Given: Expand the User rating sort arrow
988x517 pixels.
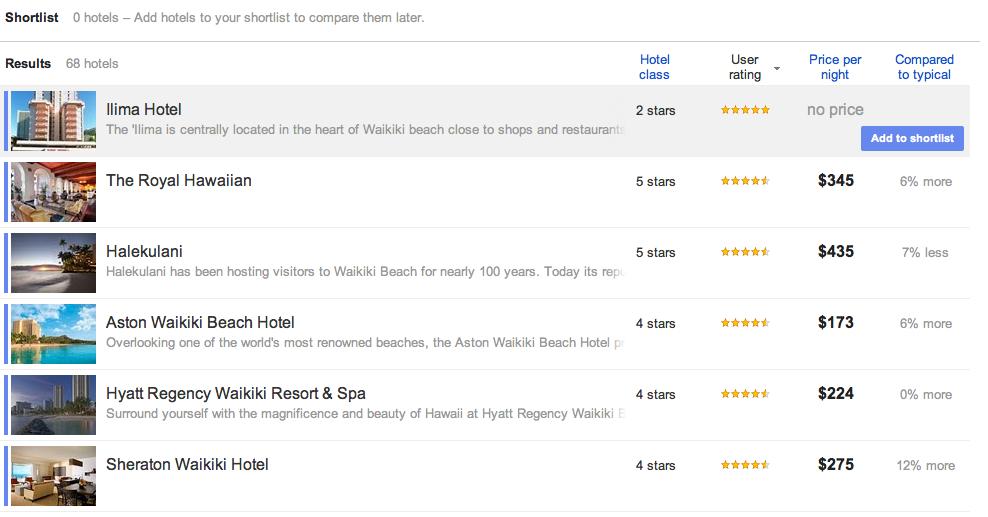Looking at the screenshot, I should [x=777, y=69].
